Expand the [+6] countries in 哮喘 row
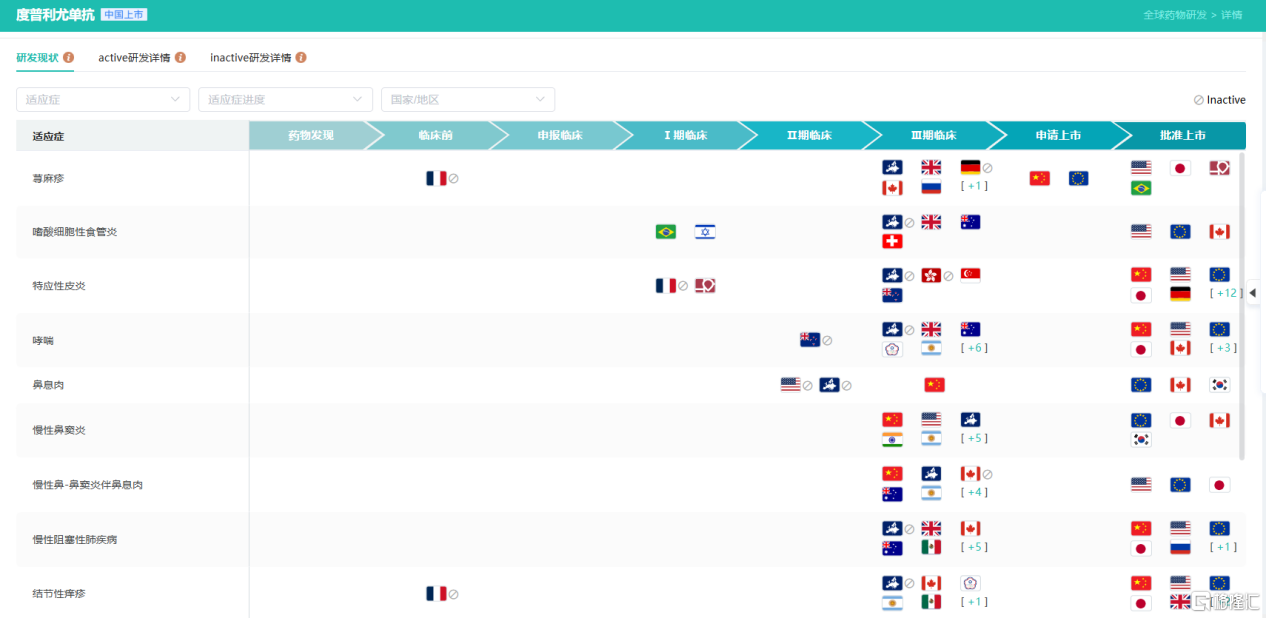This screenshot has height=618, width=1266. point(974,348)
